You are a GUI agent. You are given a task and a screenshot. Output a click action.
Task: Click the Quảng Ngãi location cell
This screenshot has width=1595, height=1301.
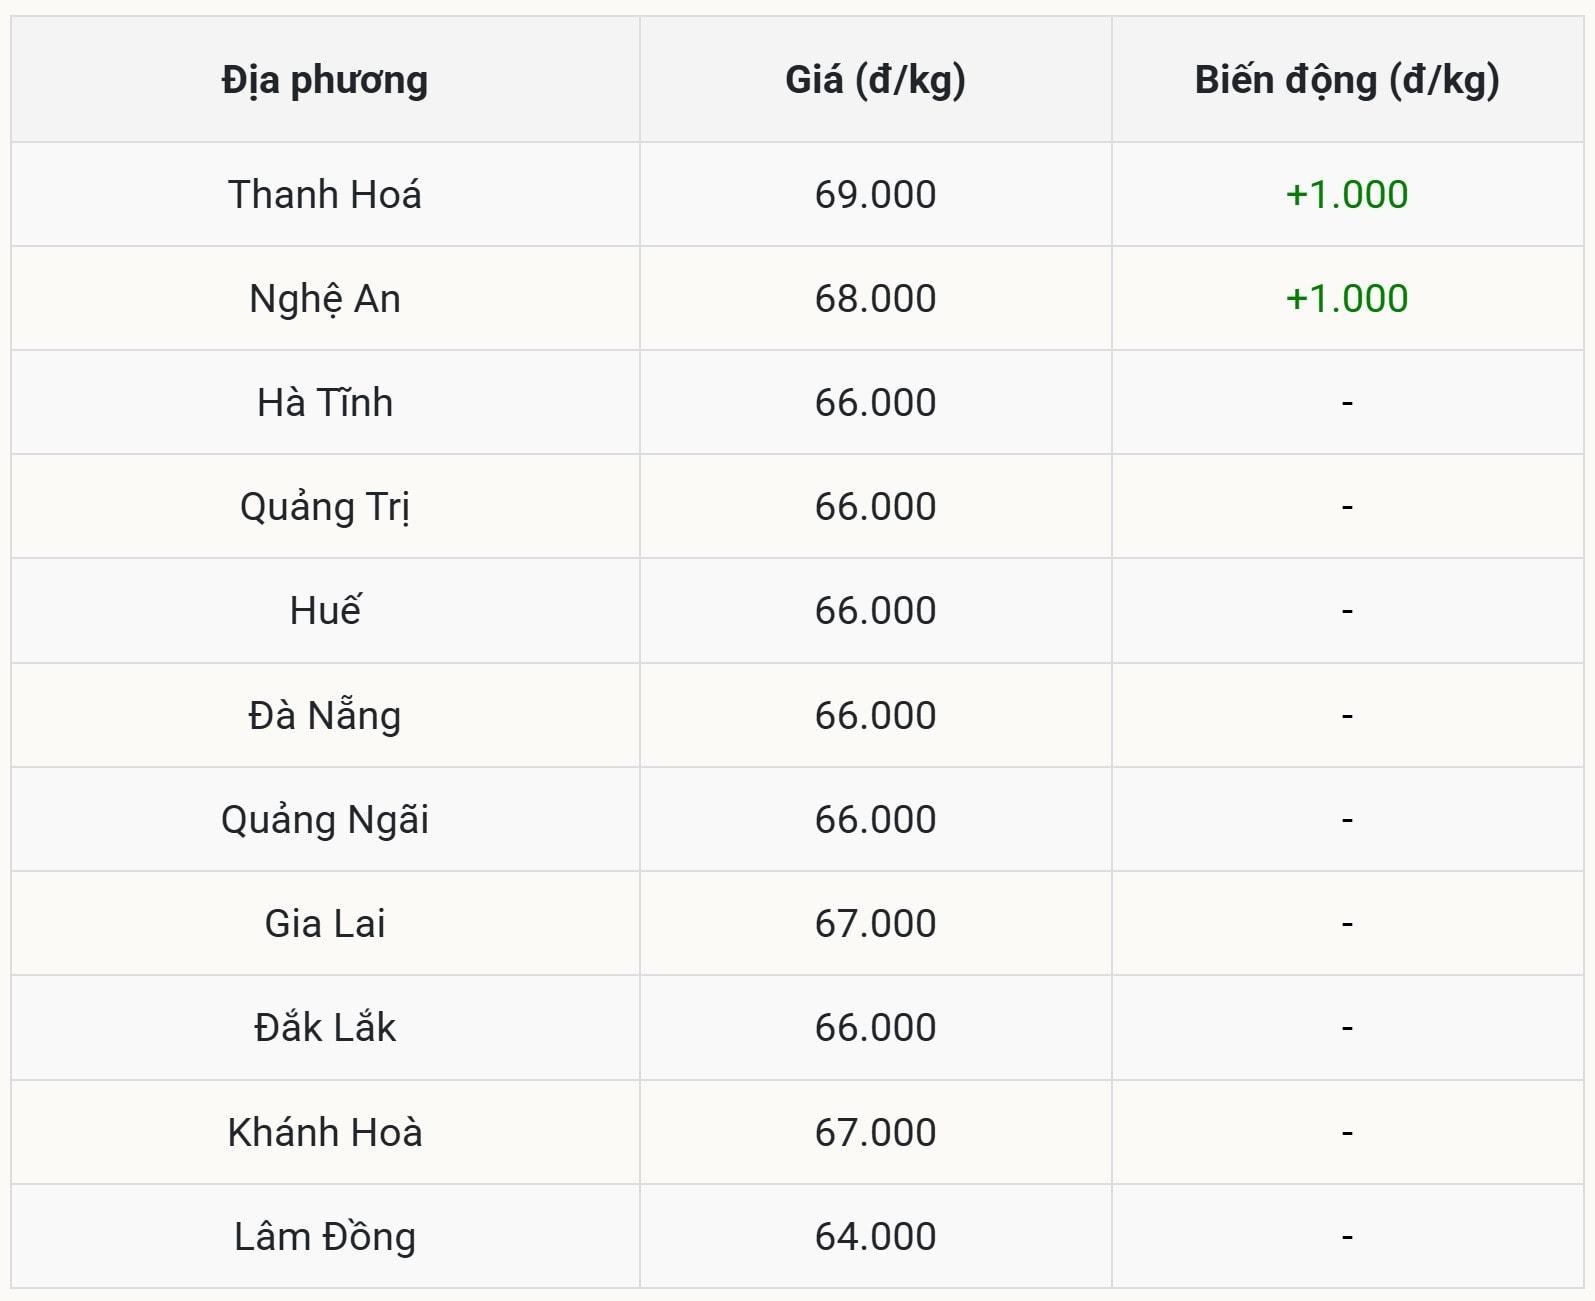[x=325, y=819]
